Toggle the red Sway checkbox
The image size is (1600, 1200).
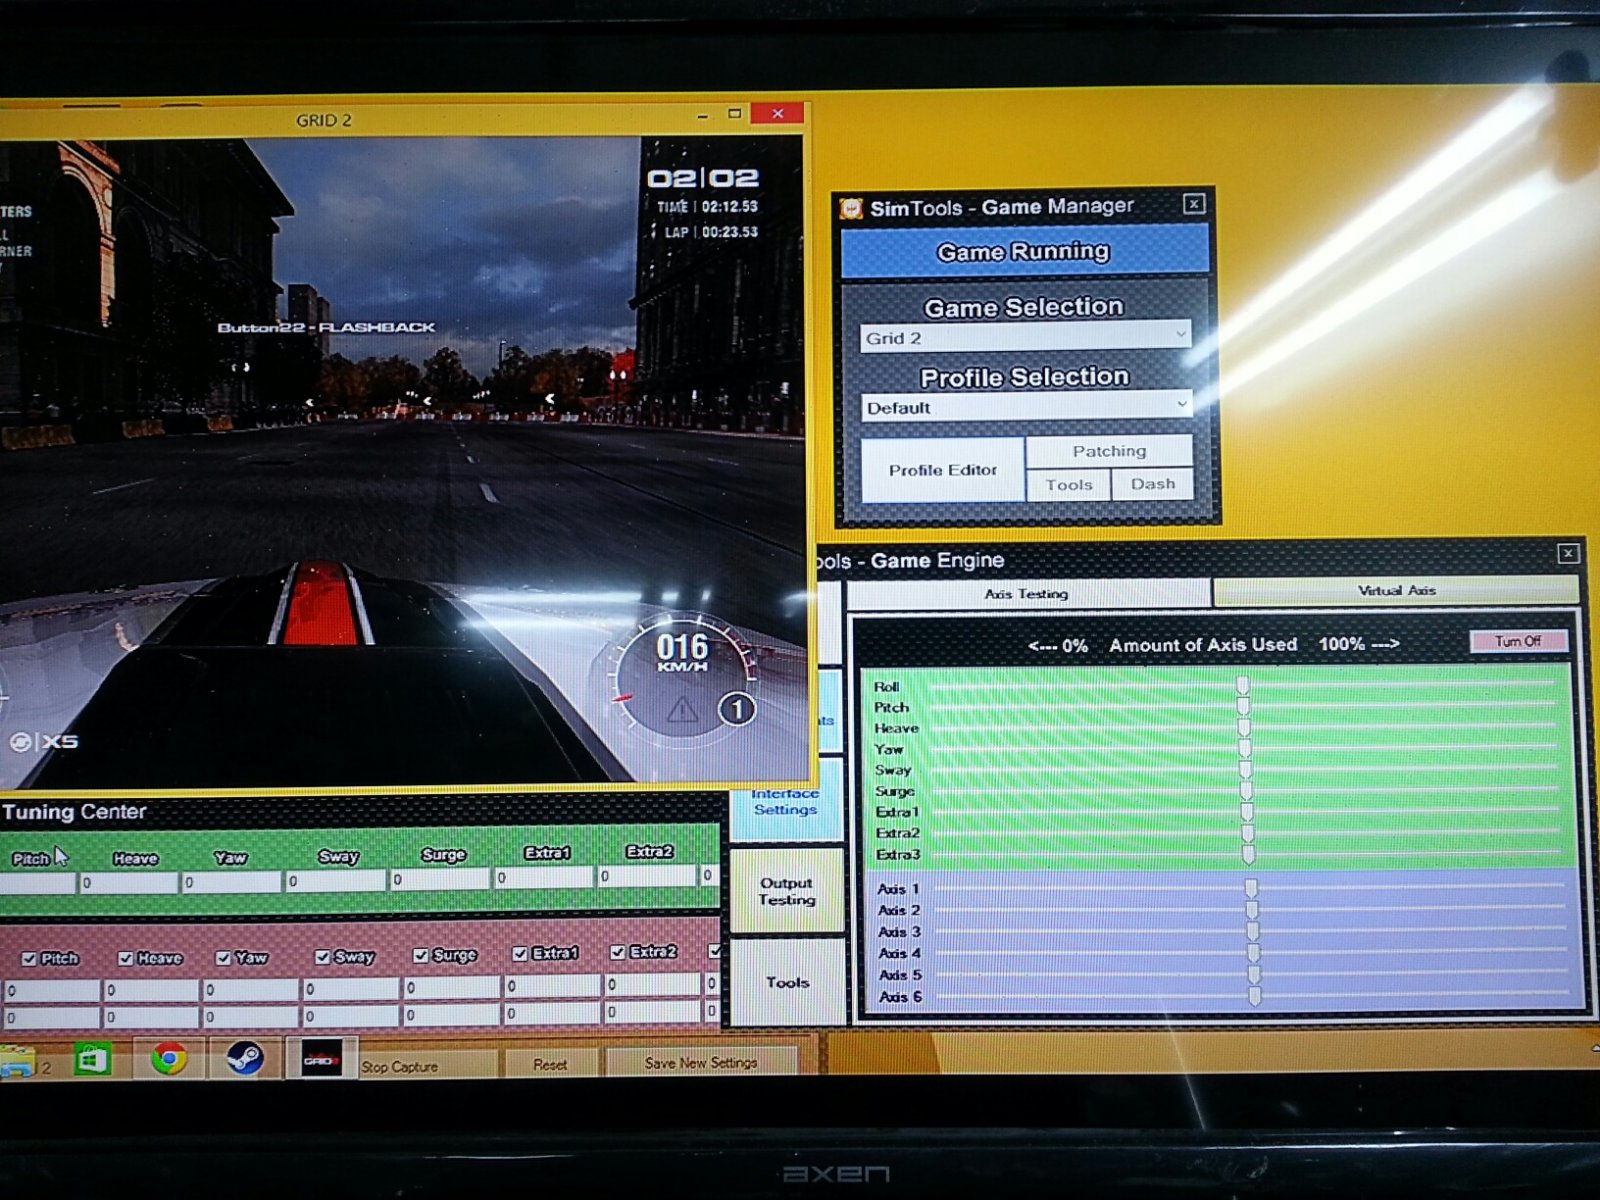(322, 957)
